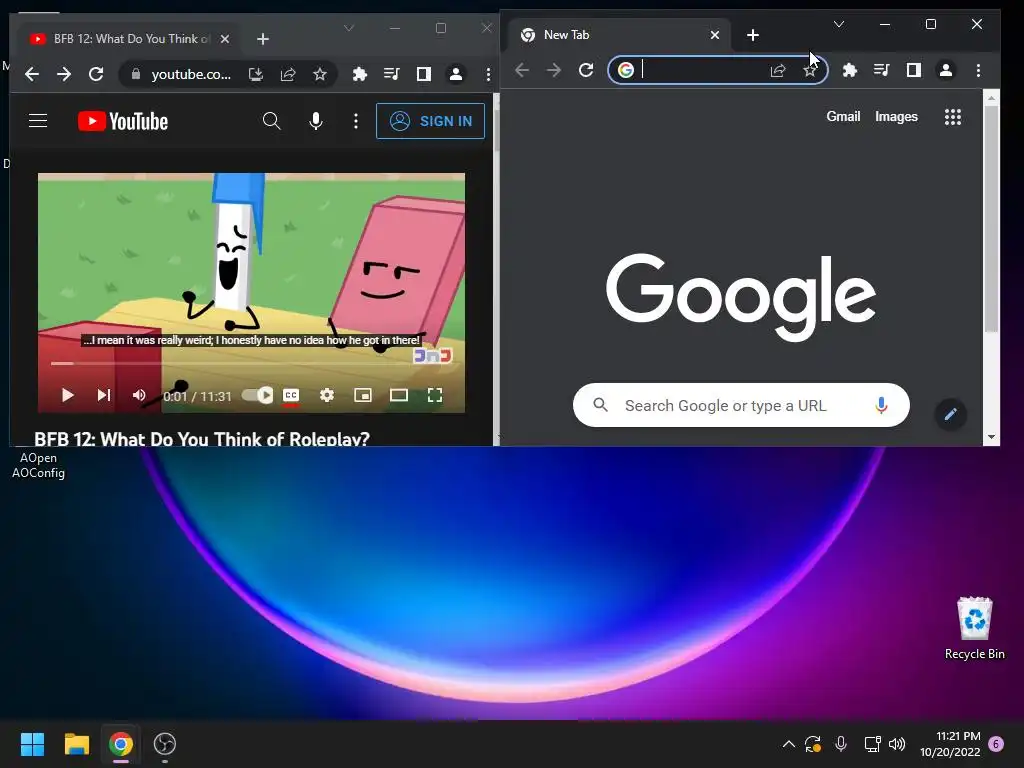1024x768 pixels.
Task: Open a new tab in Google window
Action: point(753,35)
